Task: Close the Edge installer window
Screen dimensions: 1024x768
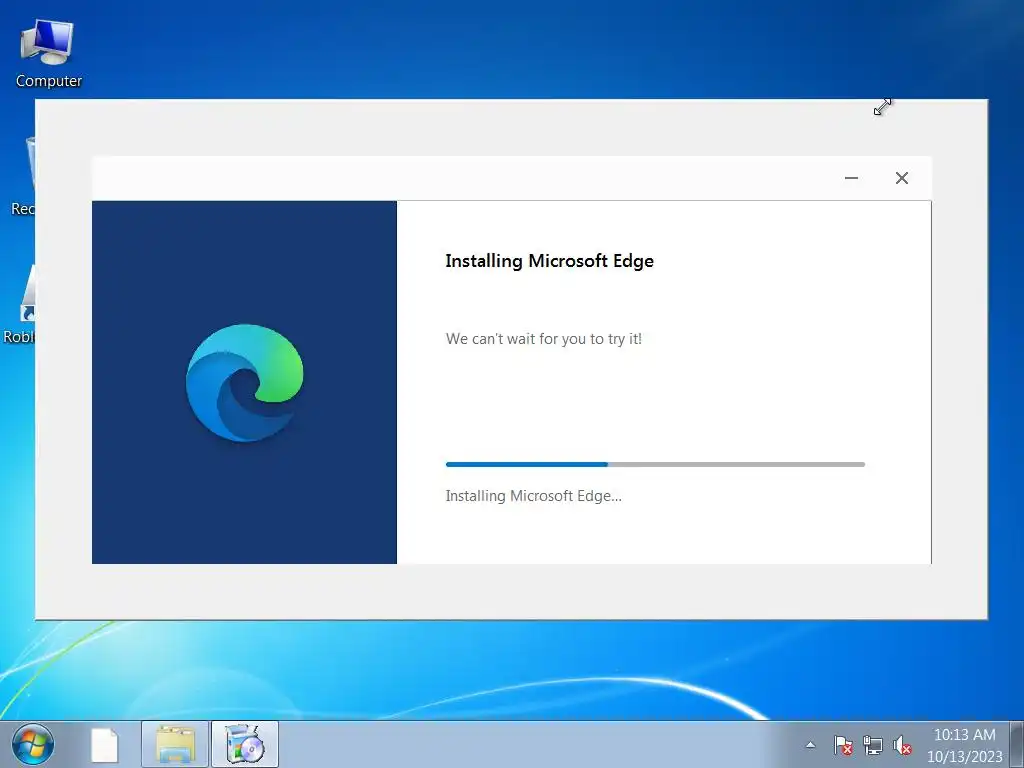Action: click(902, 178)
